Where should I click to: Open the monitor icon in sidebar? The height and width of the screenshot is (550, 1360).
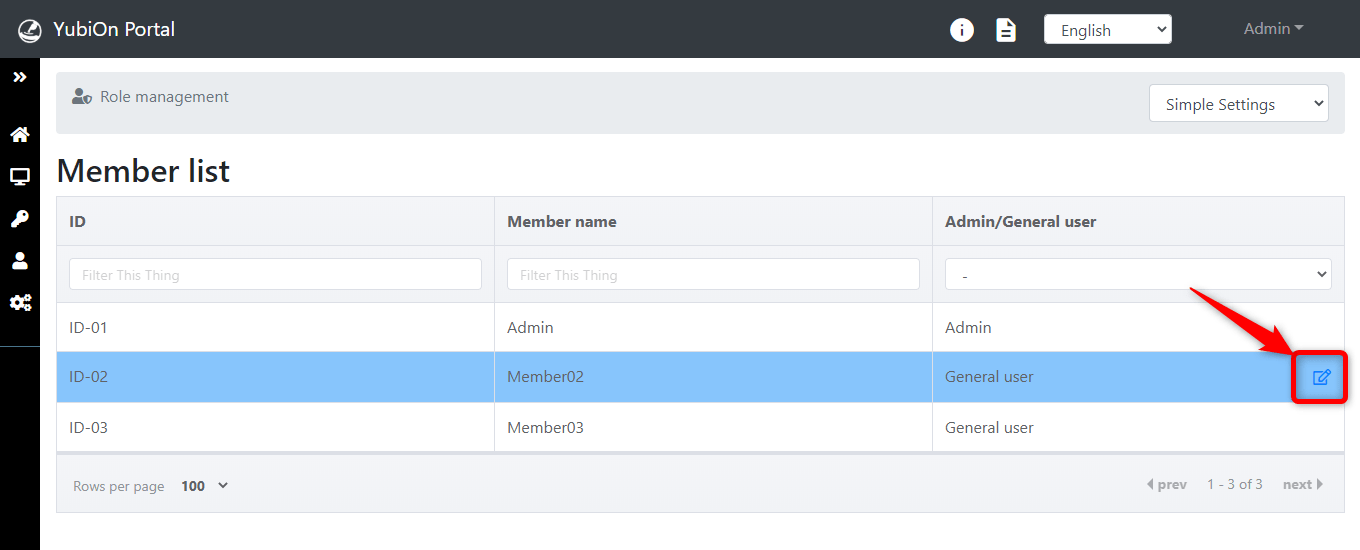tap(20, 177)
